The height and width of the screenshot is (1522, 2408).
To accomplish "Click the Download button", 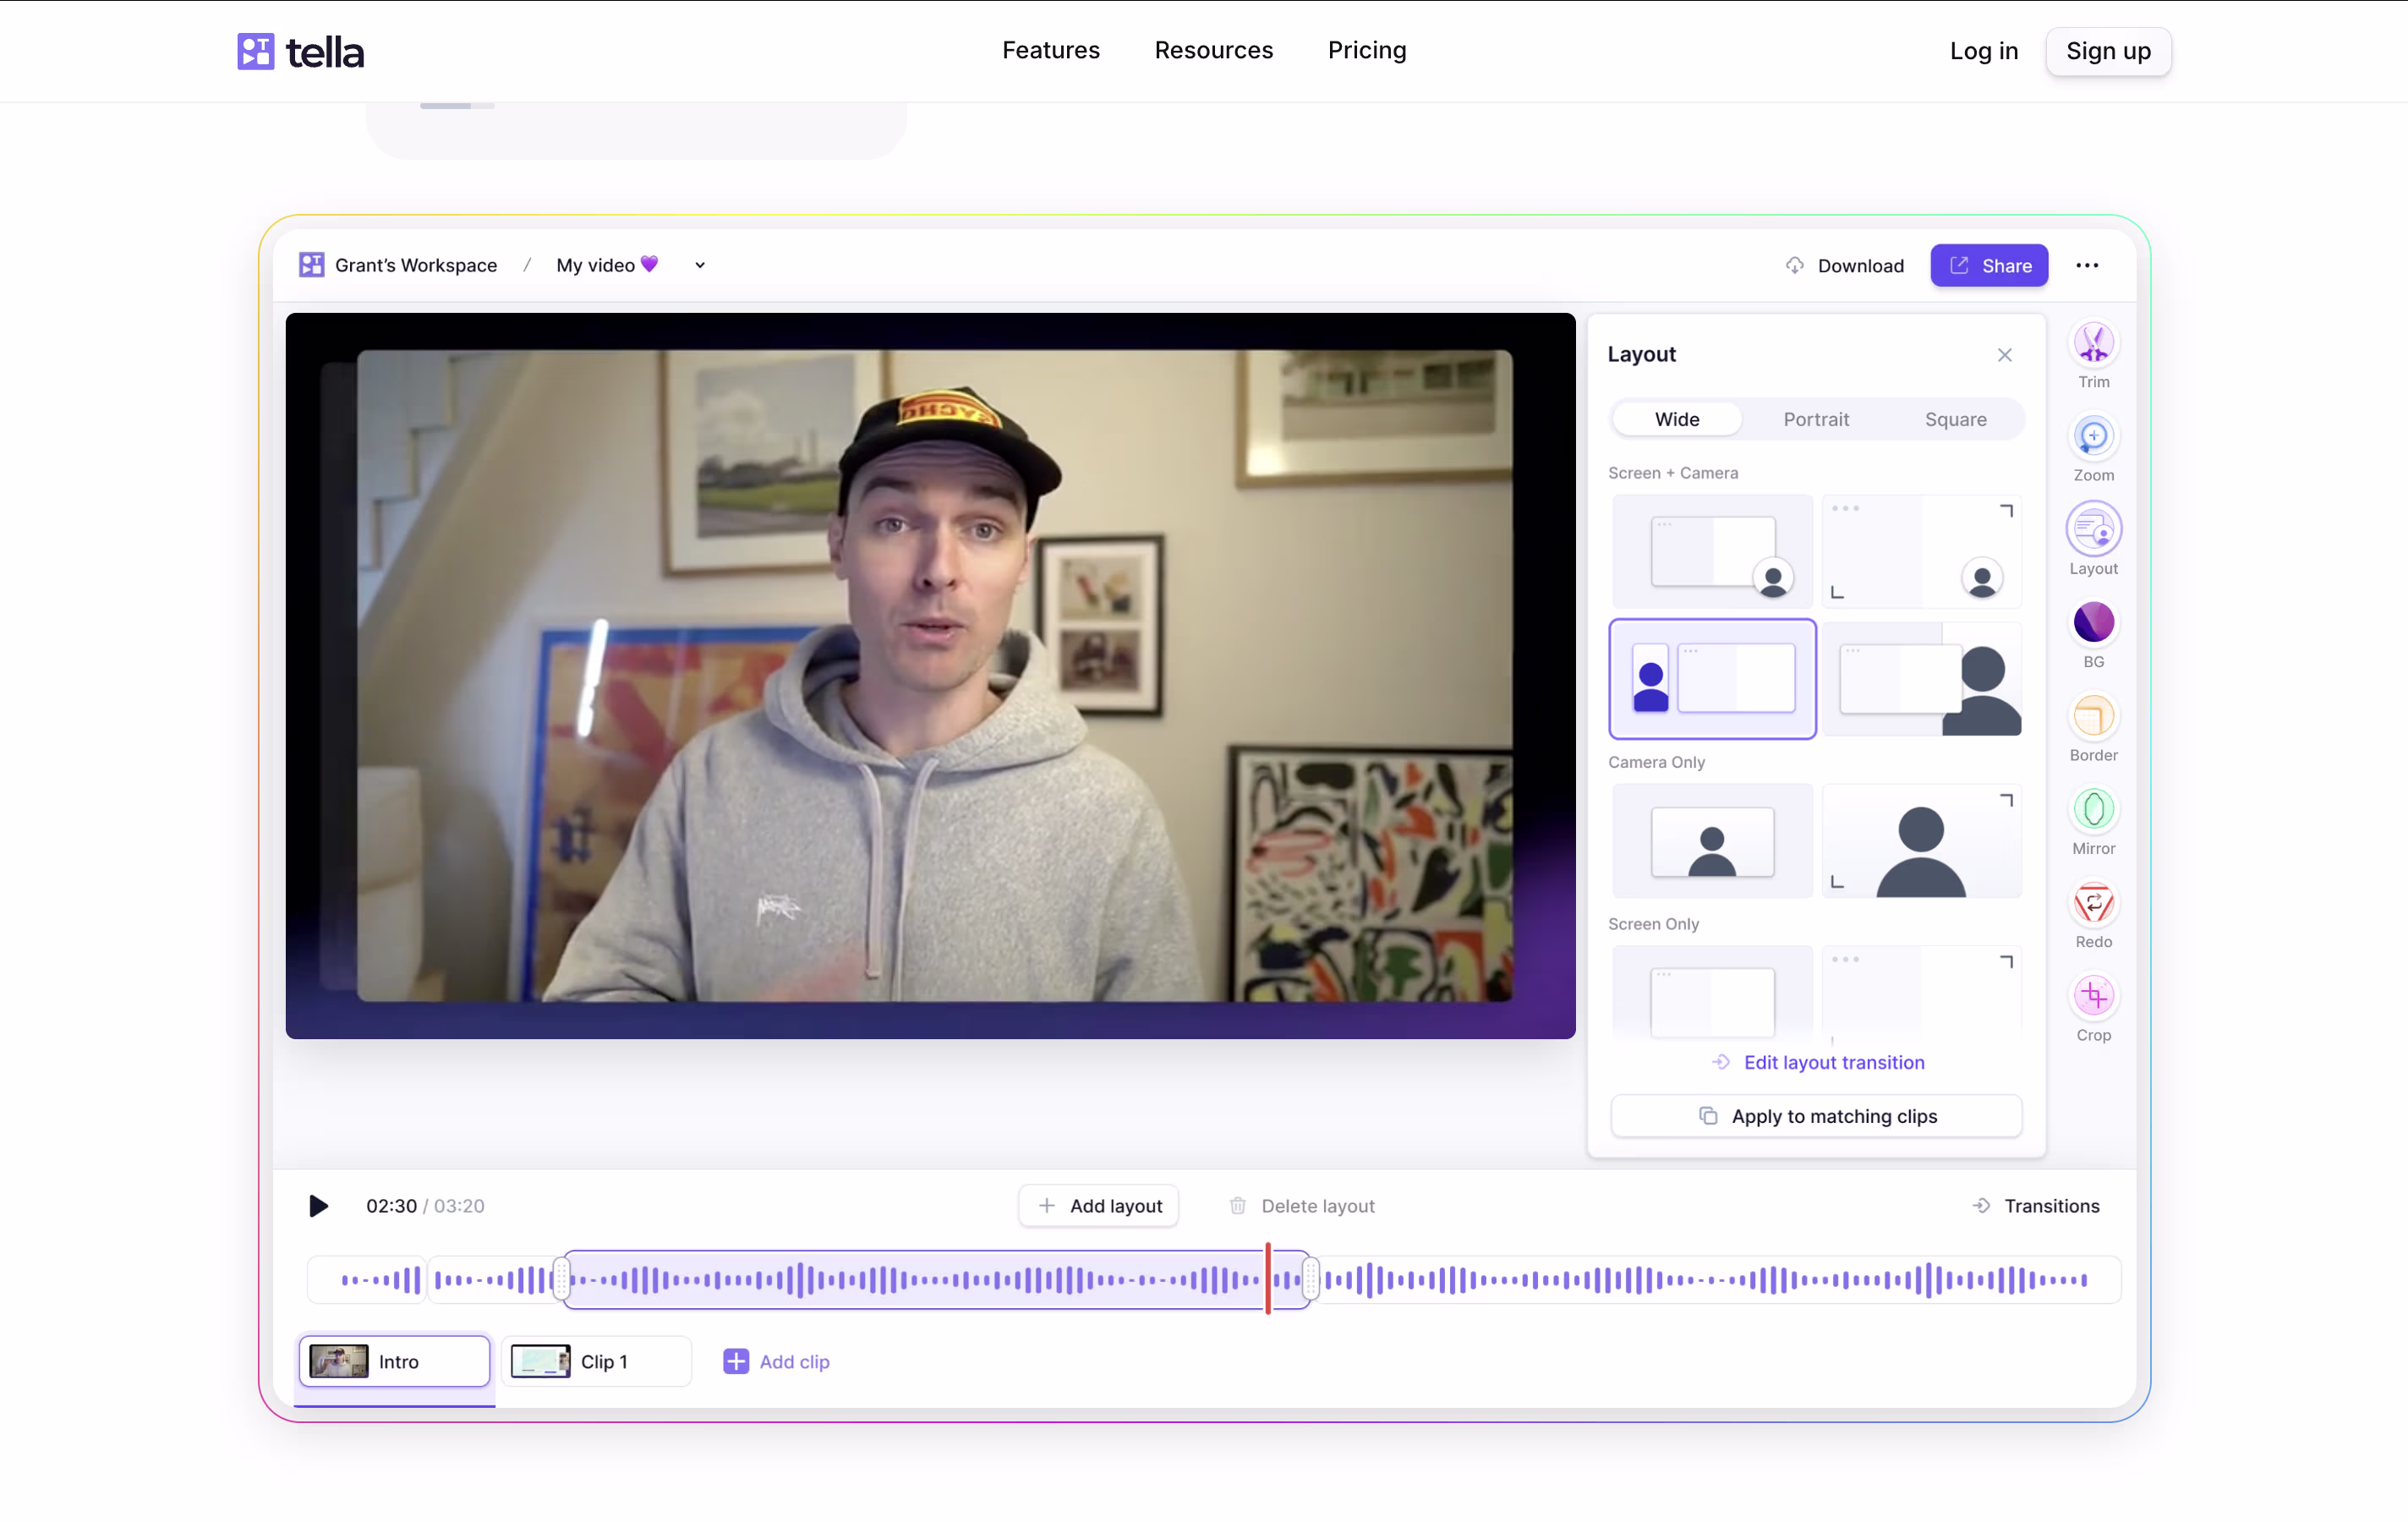I will (x=1845, y=265).
